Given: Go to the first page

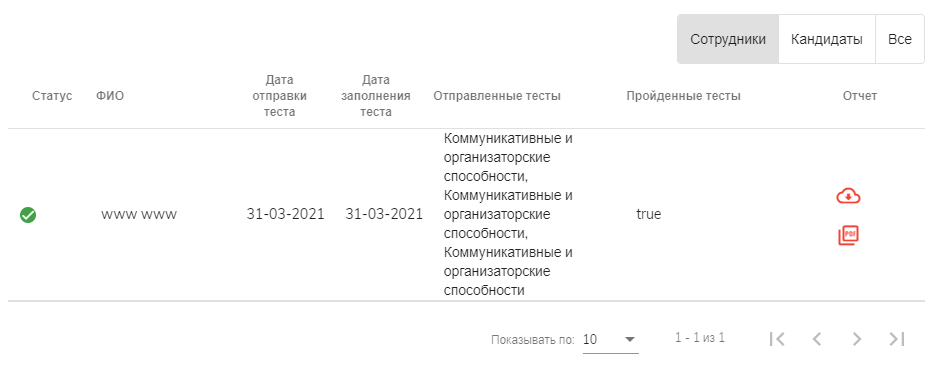Looking at the screenshot, I should tap(777, 339).
